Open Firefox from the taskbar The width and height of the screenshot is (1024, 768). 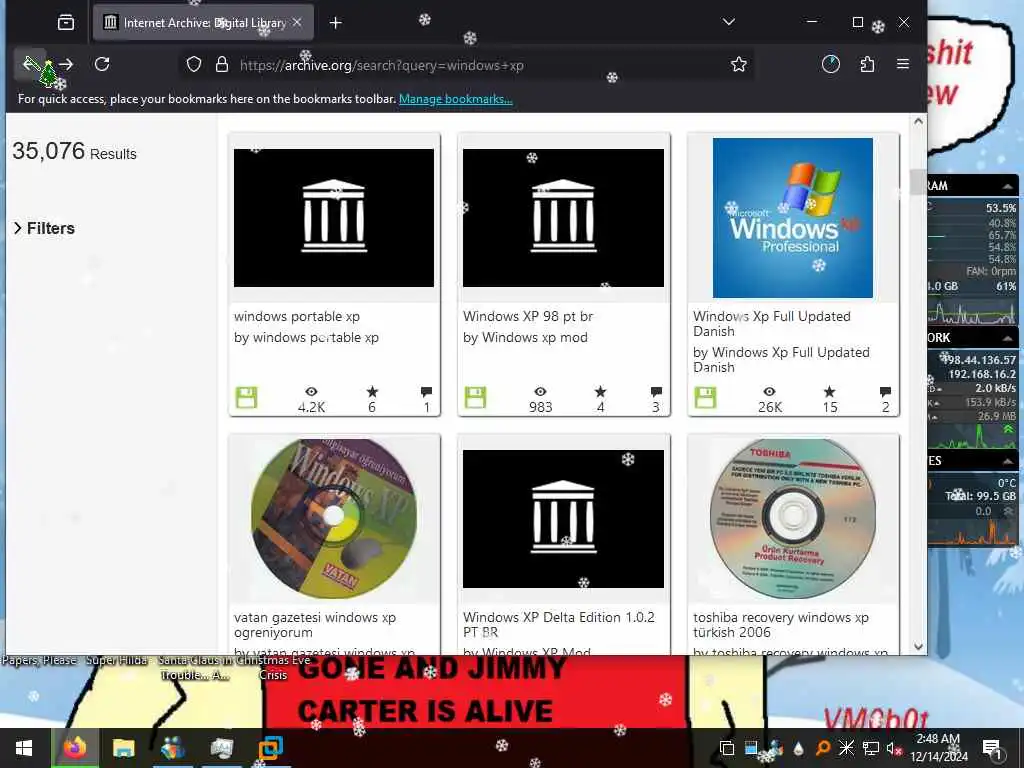[74, 748]
